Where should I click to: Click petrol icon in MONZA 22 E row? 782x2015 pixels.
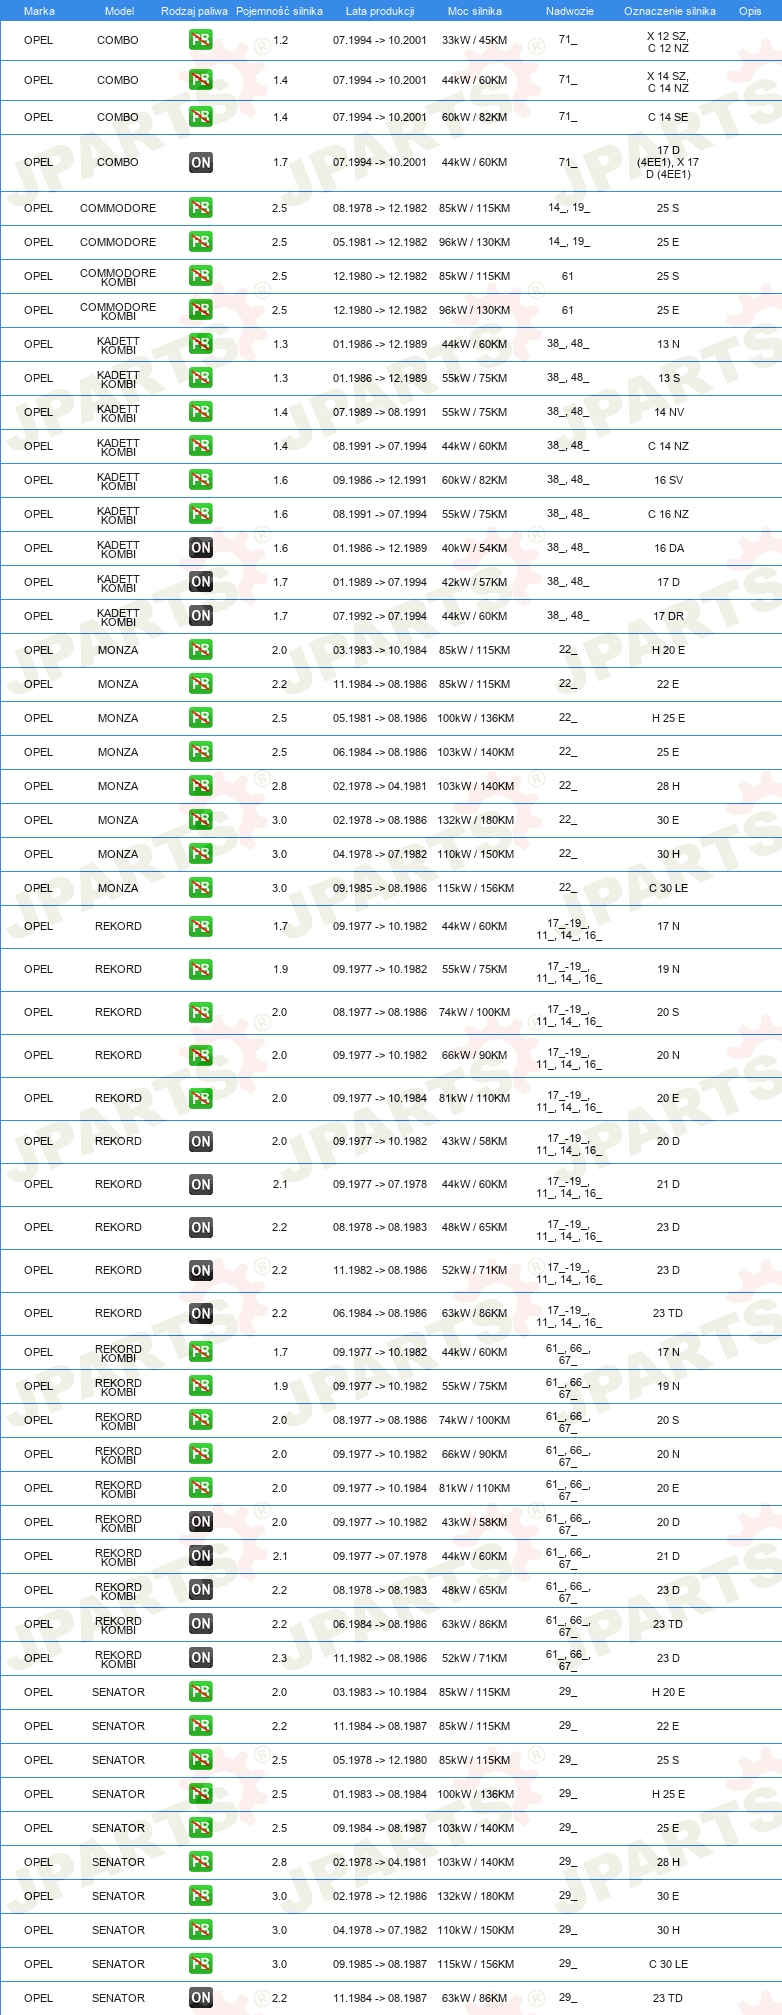point(201,684)
